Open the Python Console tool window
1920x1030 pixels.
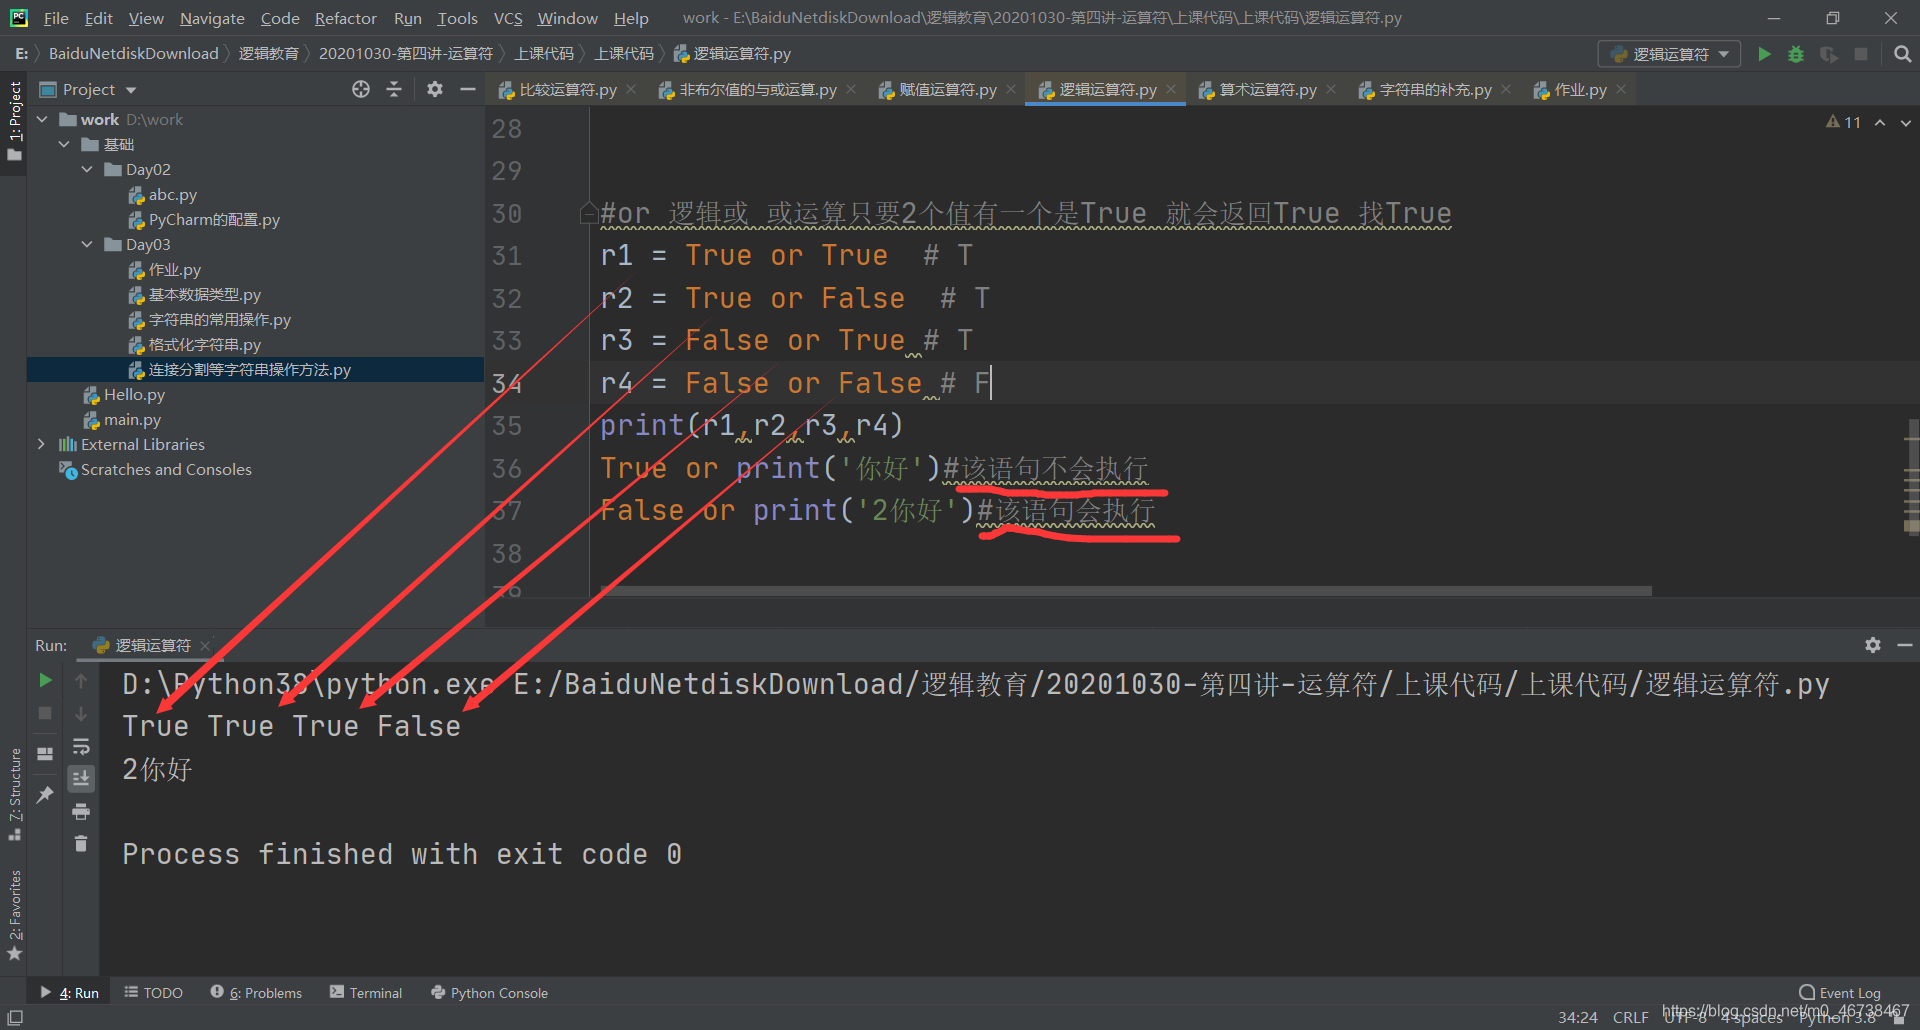489,993
